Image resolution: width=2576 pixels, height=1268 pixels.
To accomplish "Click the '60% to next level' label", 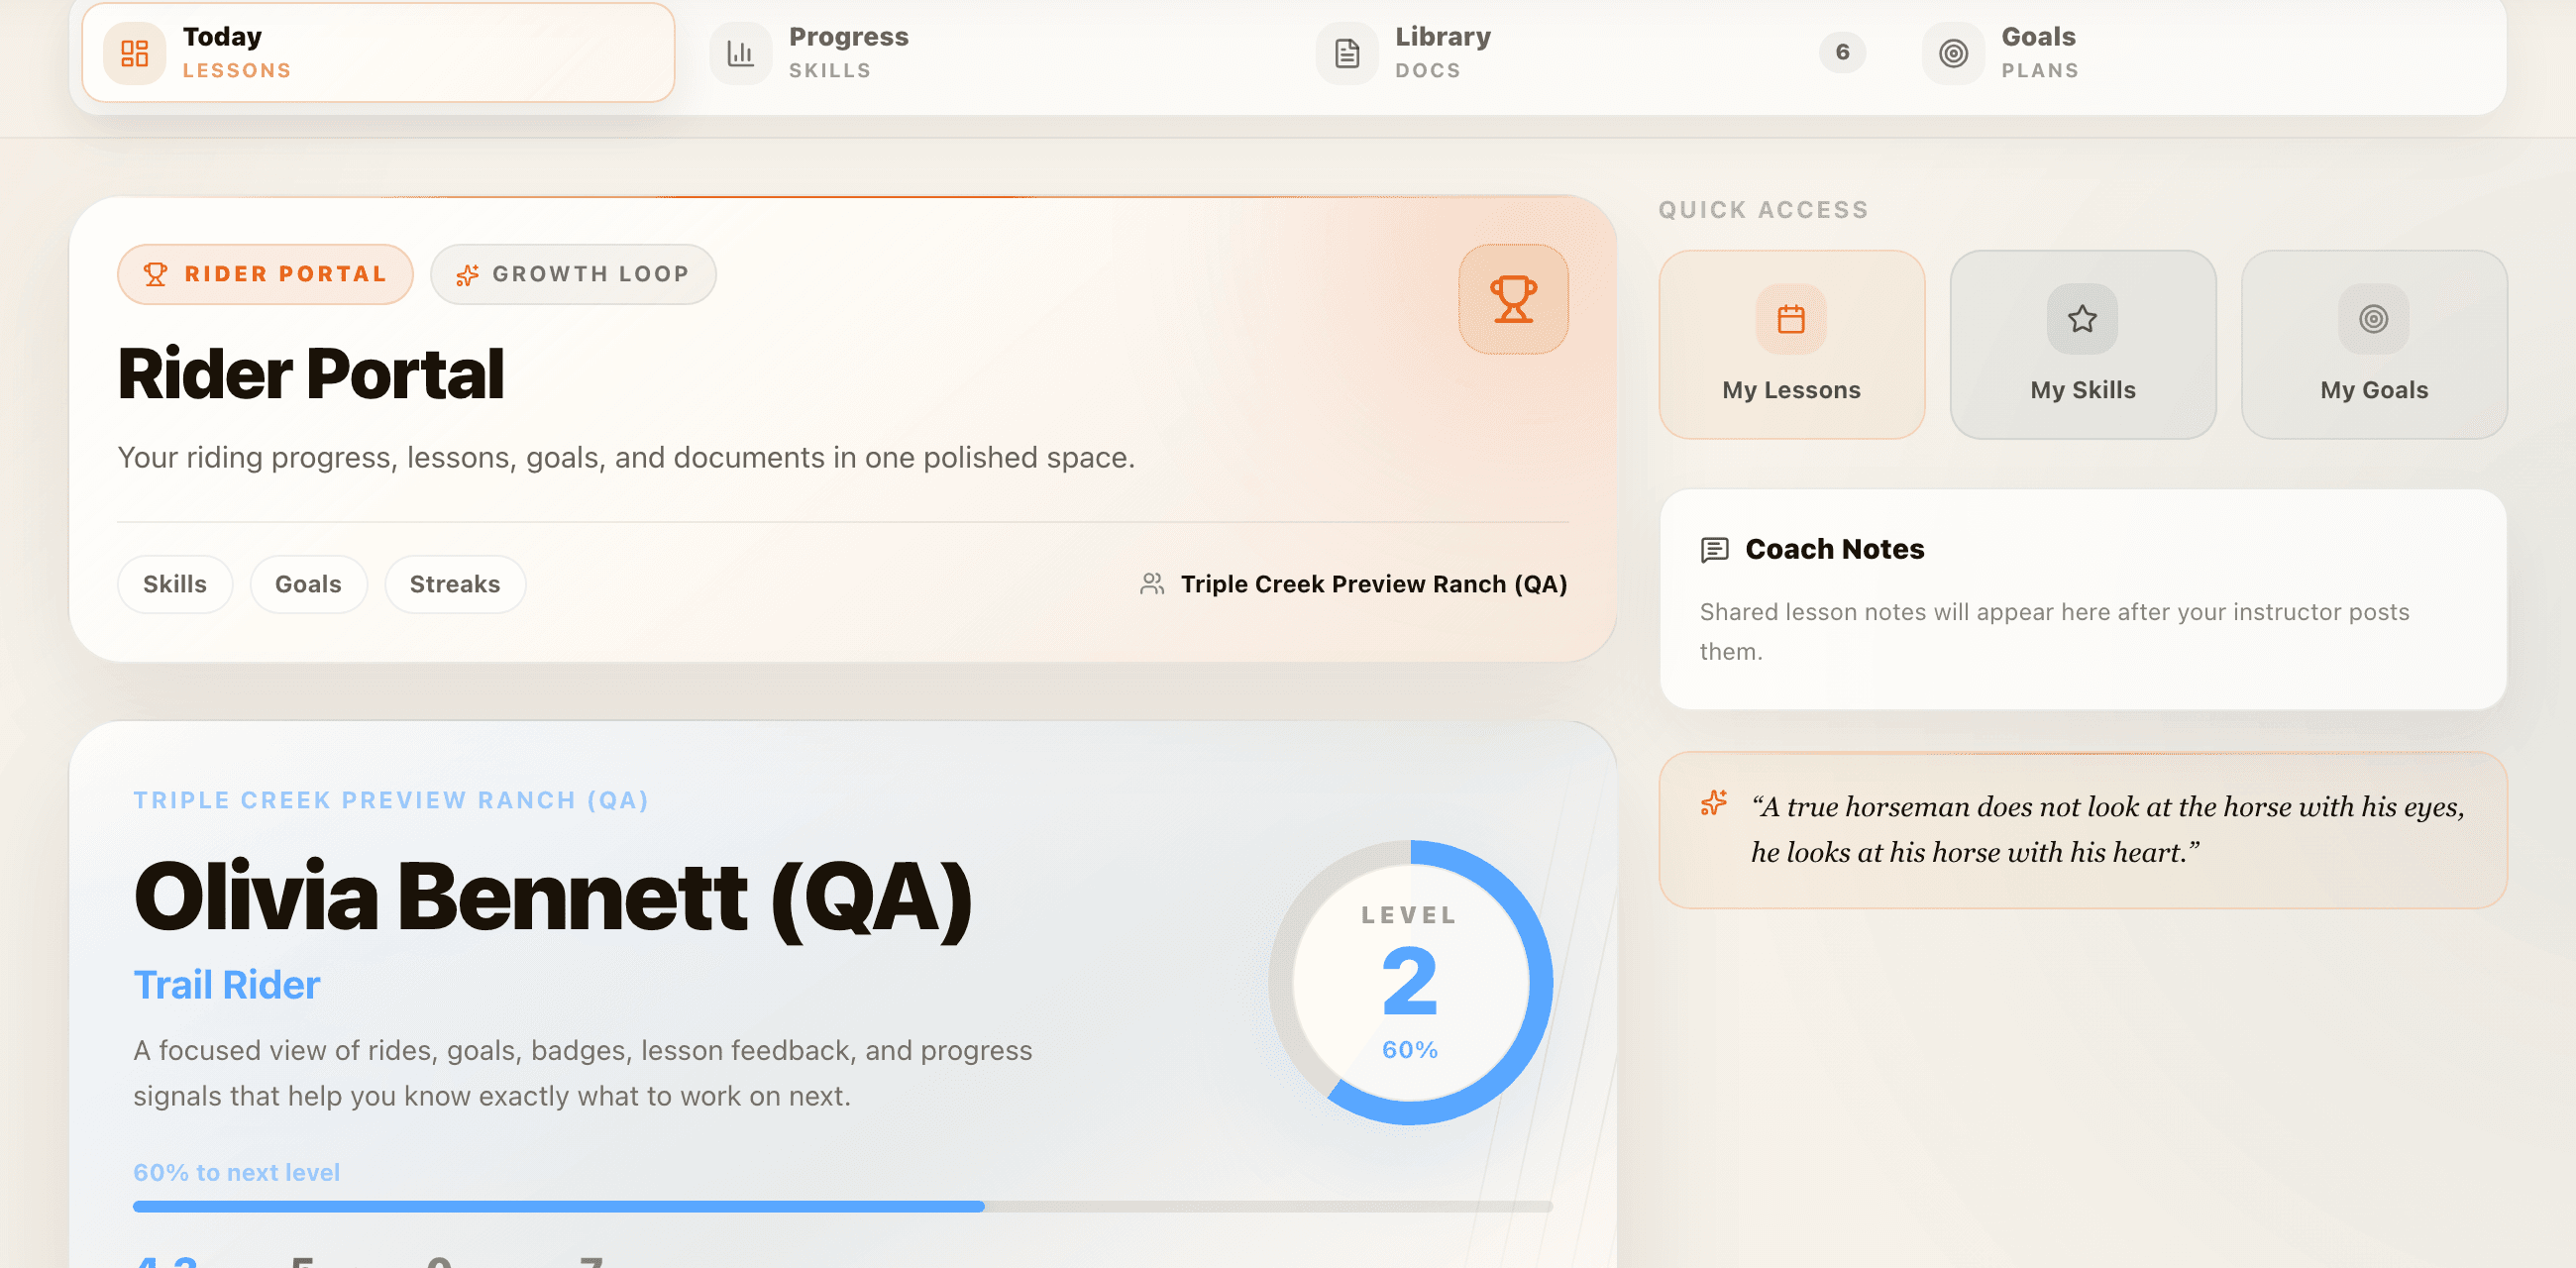I will point(237,1172).
